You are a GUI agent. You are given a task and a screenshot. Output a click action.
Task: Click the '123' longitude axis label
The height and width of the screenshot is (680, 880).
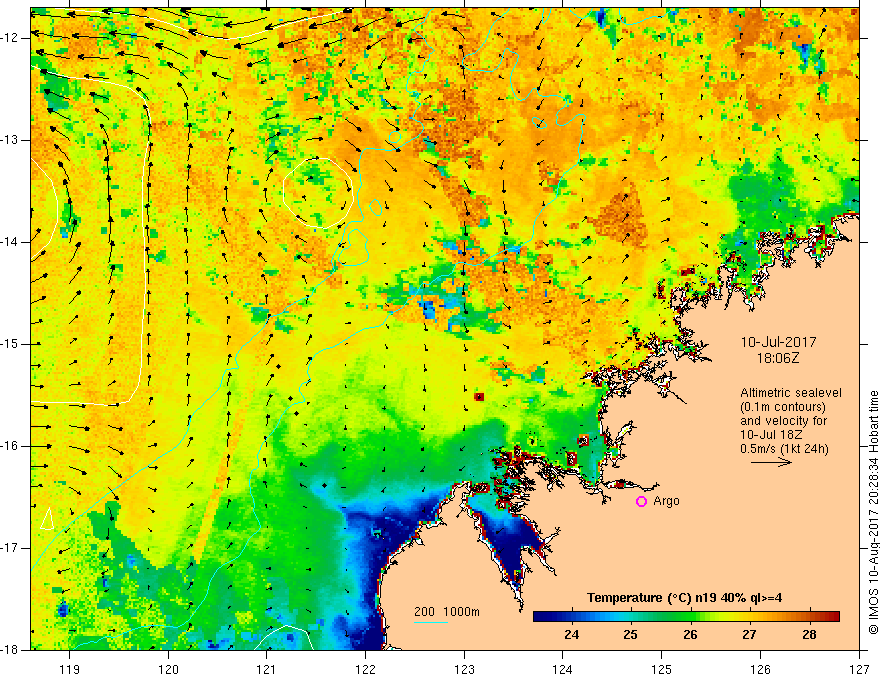[x=464, y=669]
